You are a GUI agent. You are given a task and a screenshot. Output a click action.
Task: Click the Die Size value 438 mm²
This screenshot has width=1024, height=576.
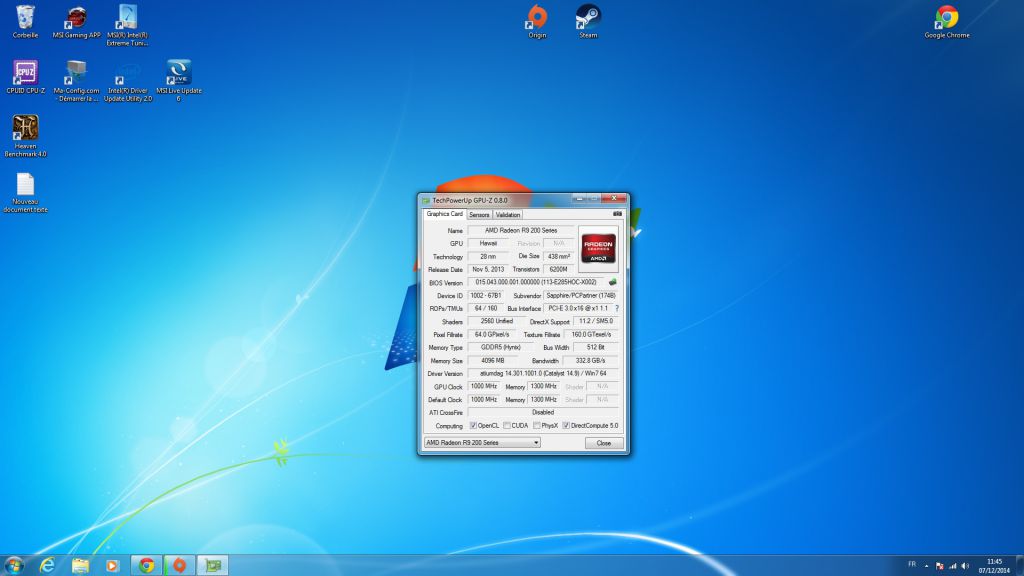coord(558,257)
